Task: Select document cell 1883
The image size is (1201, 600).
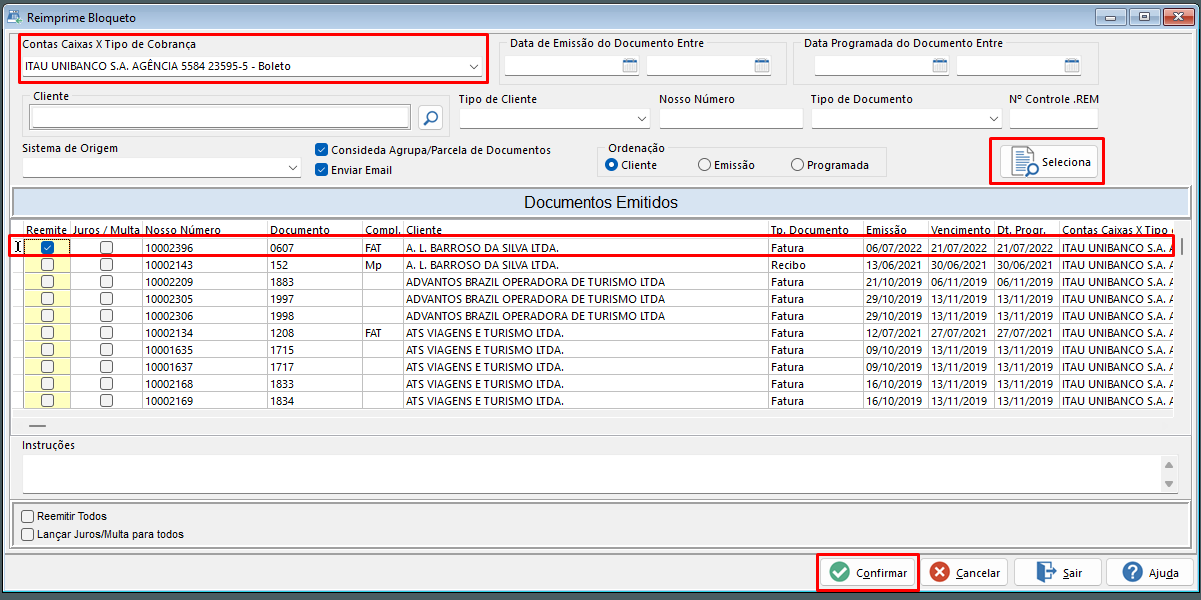Action: (315, 282)
